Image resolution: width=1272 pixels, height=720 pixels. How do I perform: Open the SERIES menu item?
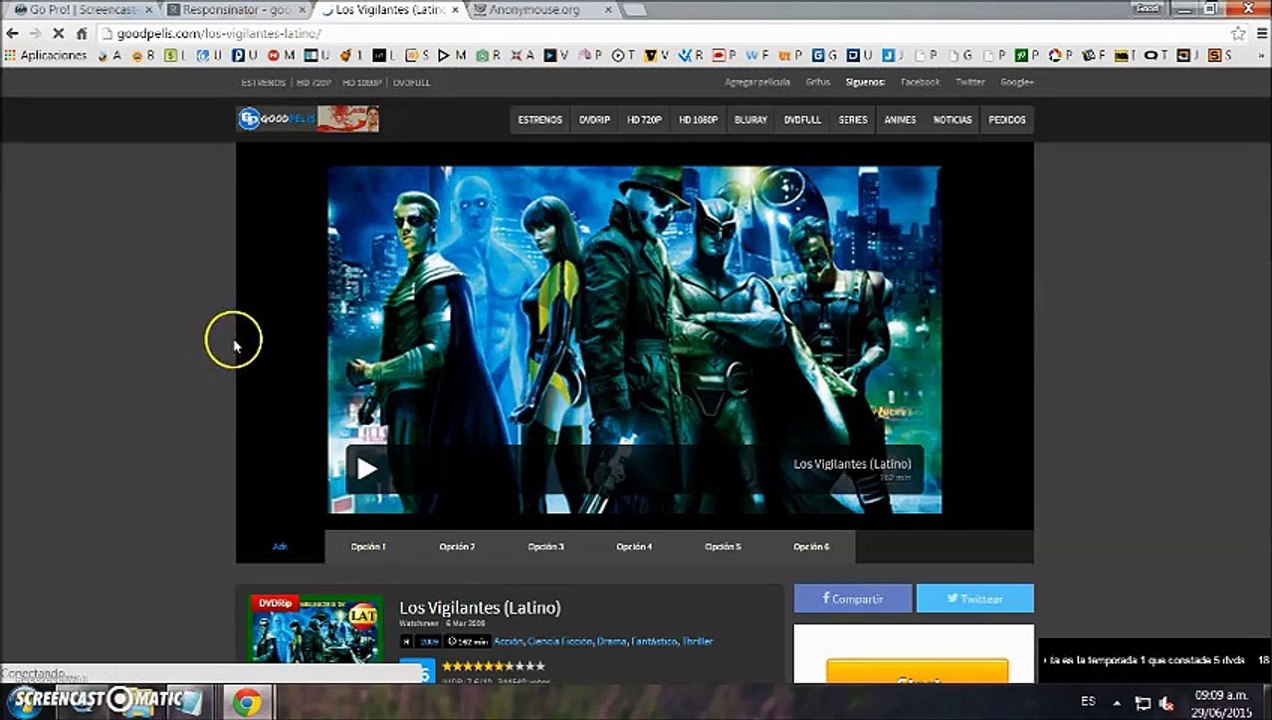853,120
